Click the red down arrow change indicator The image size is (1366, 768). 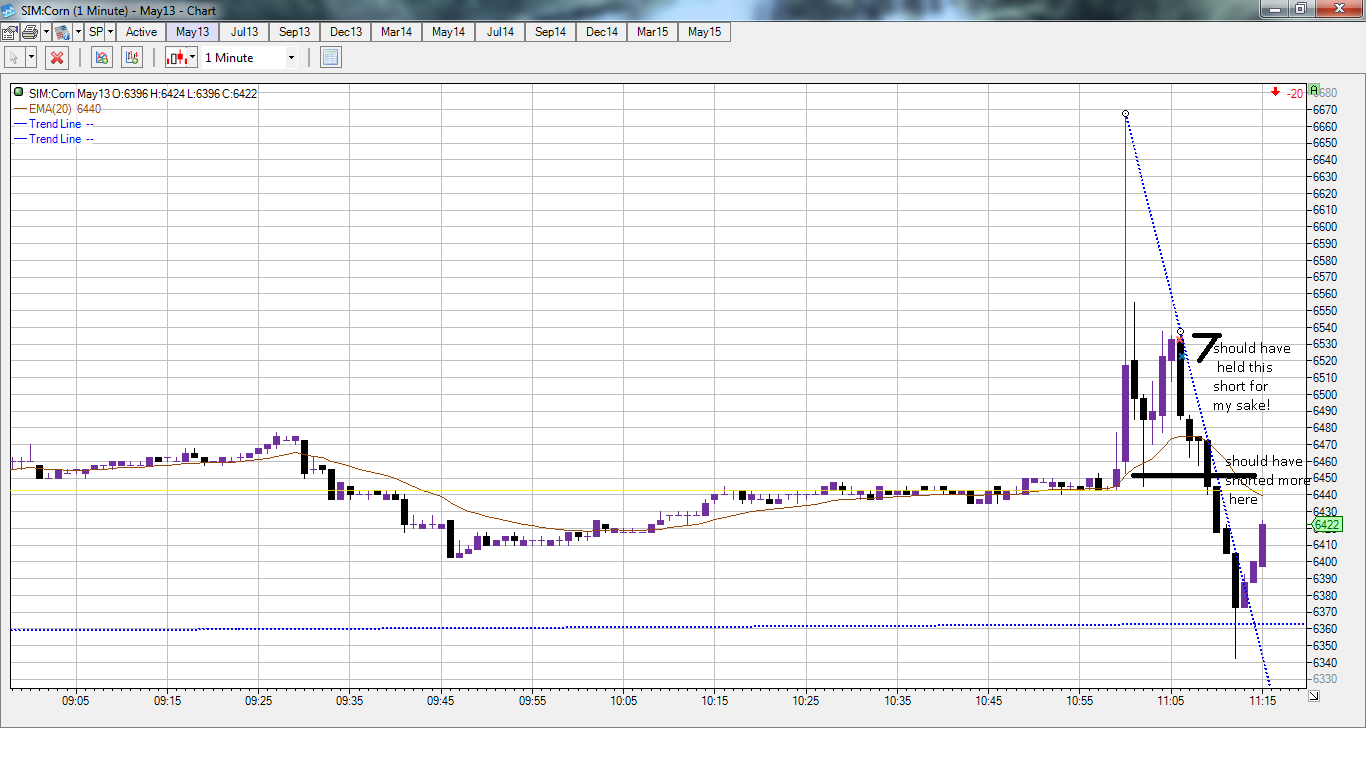click(x=1276, y=92)
